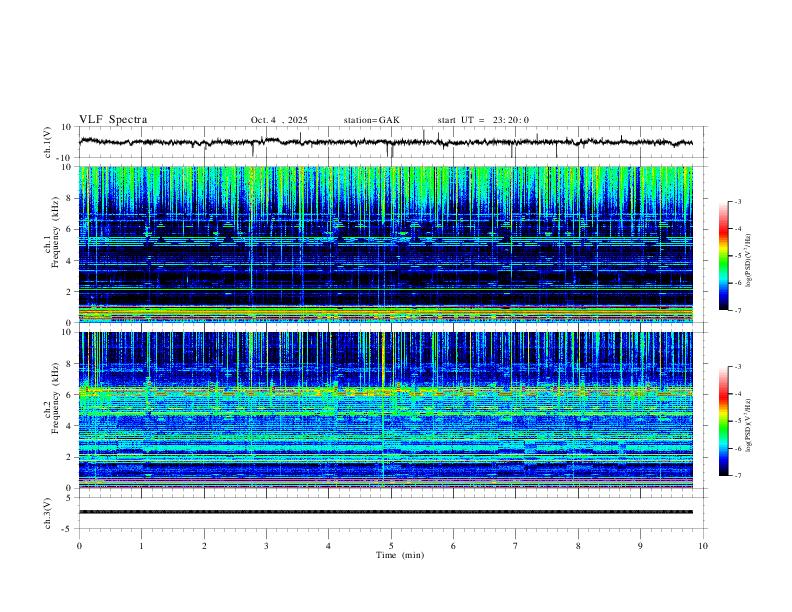Screen dimensions: 792x612
Task: Click the time axis tick label "9"
Action: 640,546
